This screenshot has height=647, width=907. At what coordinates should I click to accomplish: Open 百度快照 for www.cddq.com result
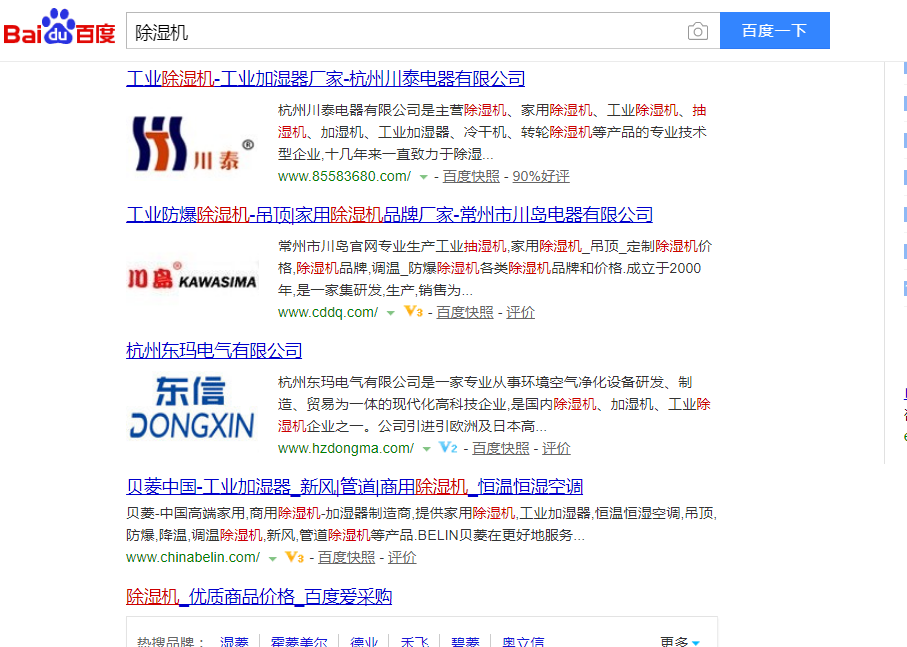465,312
